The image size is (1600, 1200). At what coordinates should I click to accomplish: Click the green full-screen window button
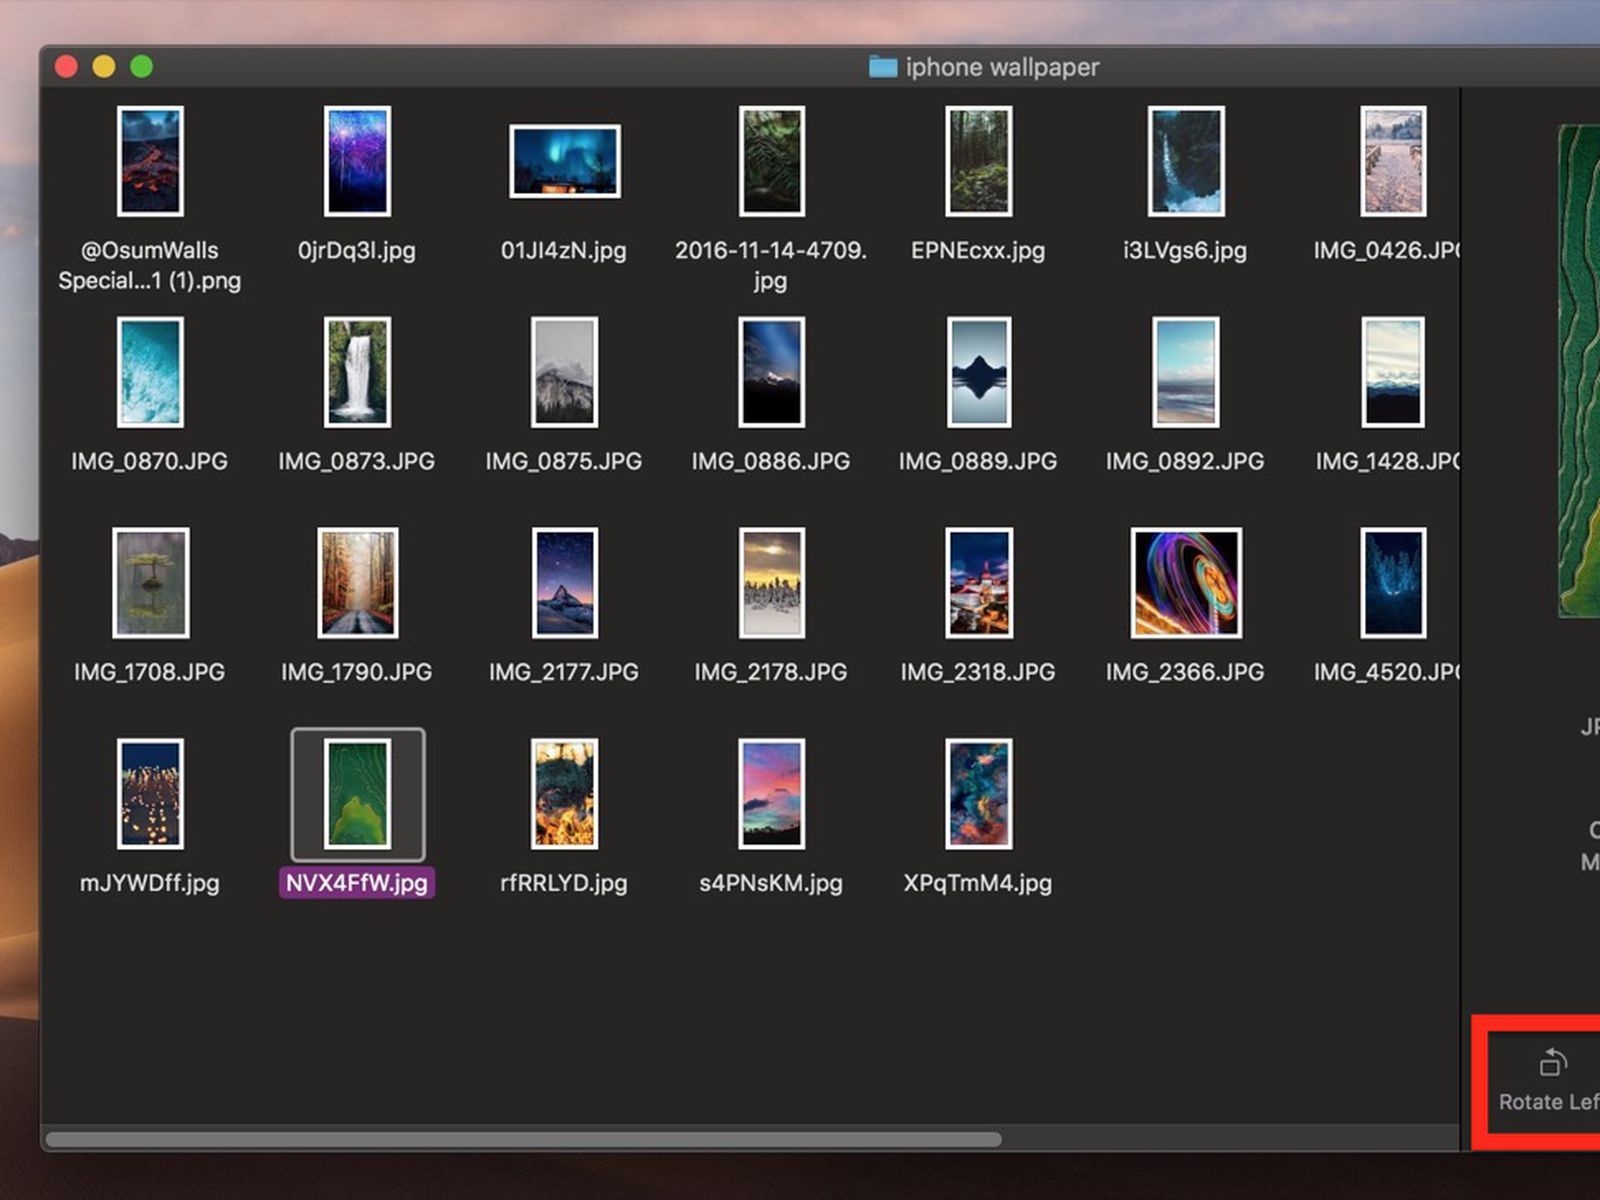tap(142, 67)
